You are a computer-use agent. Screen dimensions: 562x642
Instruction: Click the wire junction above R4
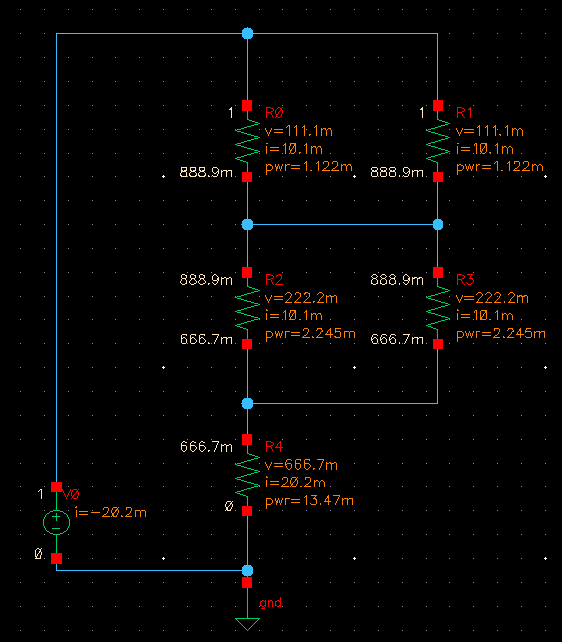pos(247,404)
